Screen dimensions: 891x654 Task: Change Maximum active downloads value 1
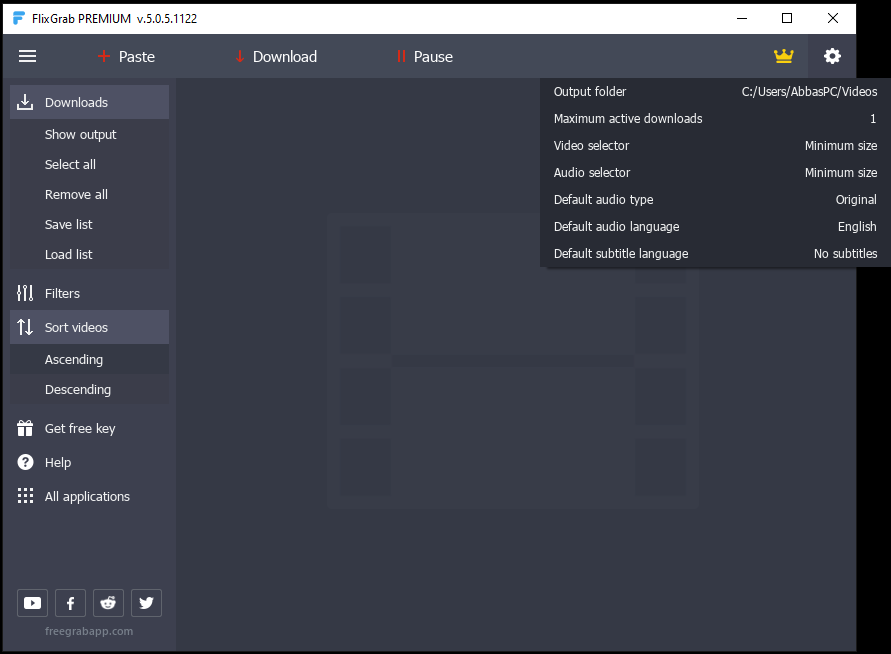tap(873, 119)
